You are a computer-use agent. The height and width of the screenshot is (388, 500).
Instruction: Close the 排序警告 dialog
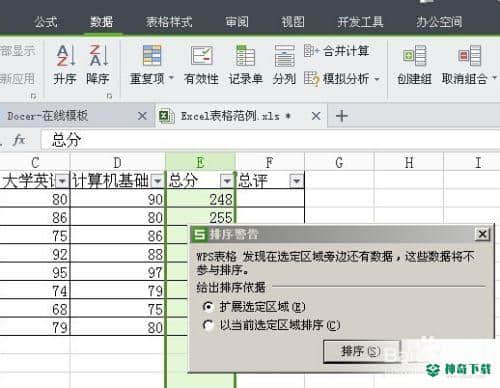[x=482, y=234]
